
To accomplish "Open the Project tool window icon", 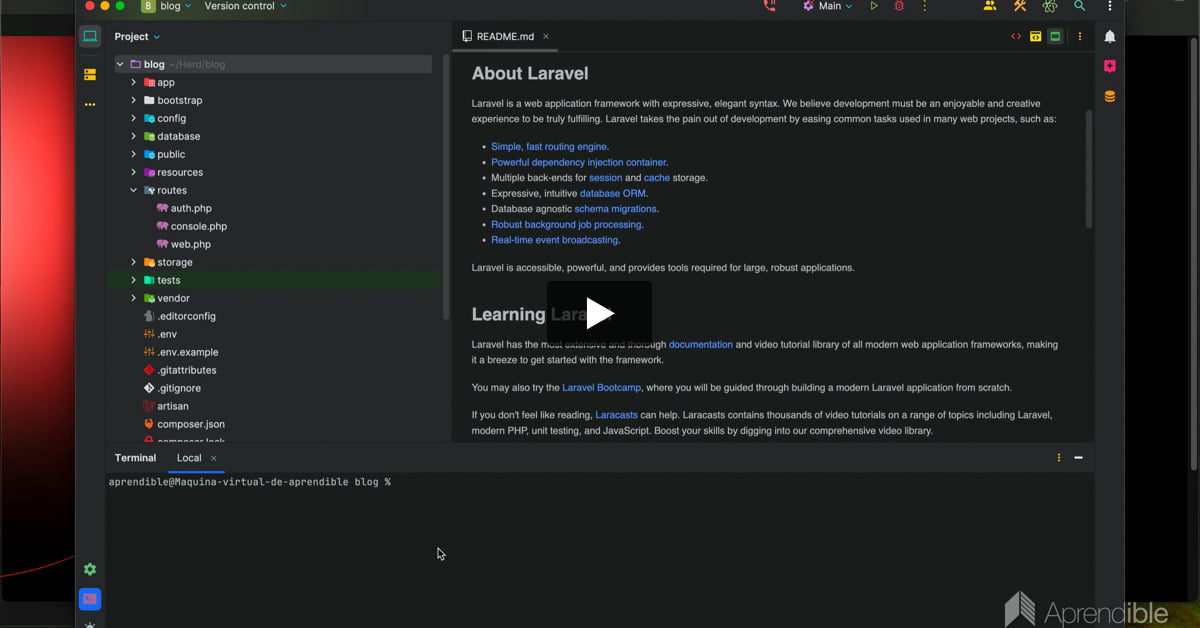I will (x=90, y=36).
